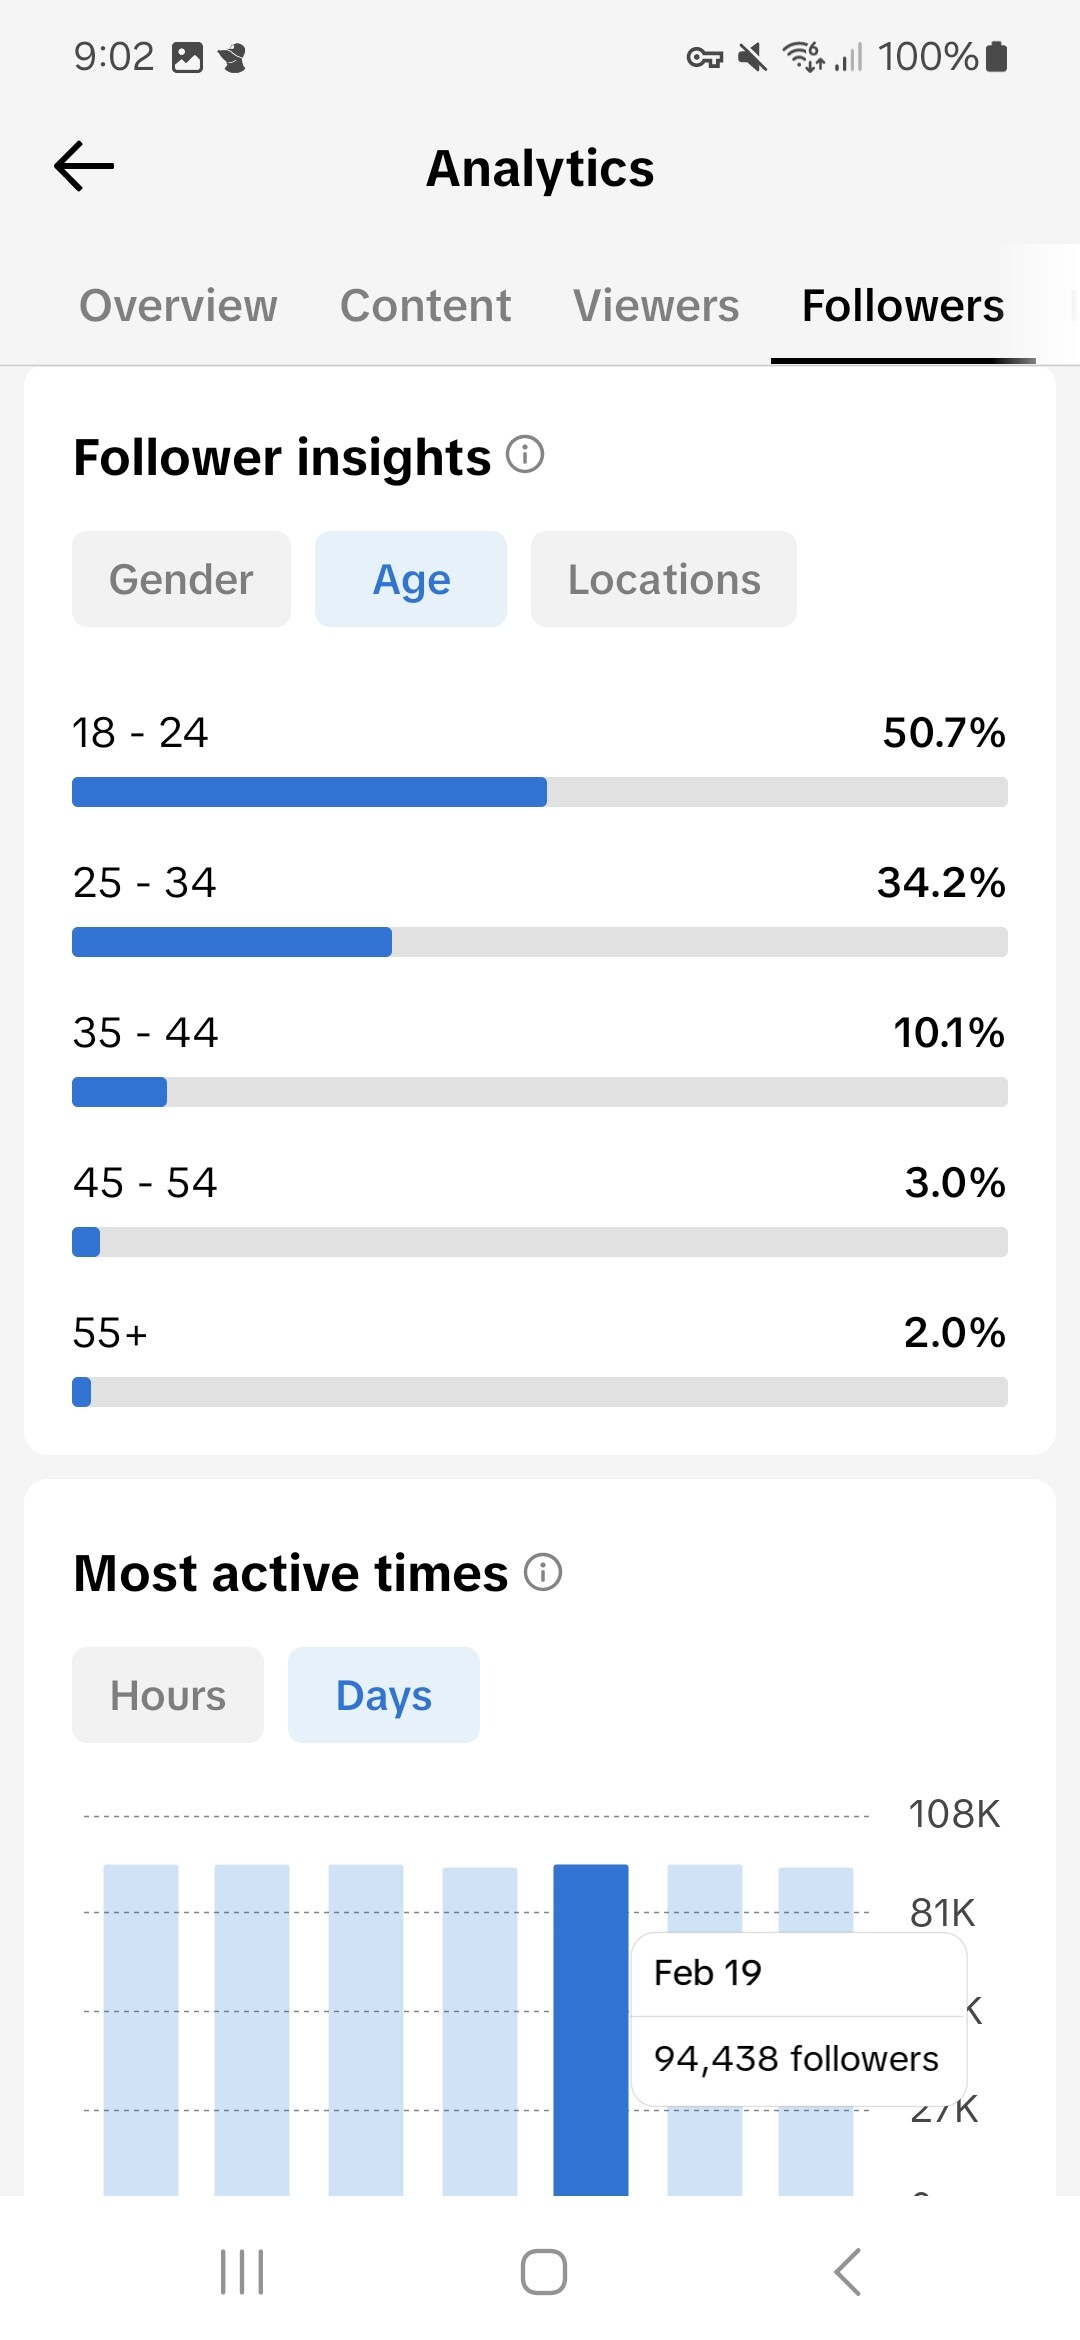Screen dimensions: 1080x2340
Task: Open the Overview tab
Action: point(178,306)
